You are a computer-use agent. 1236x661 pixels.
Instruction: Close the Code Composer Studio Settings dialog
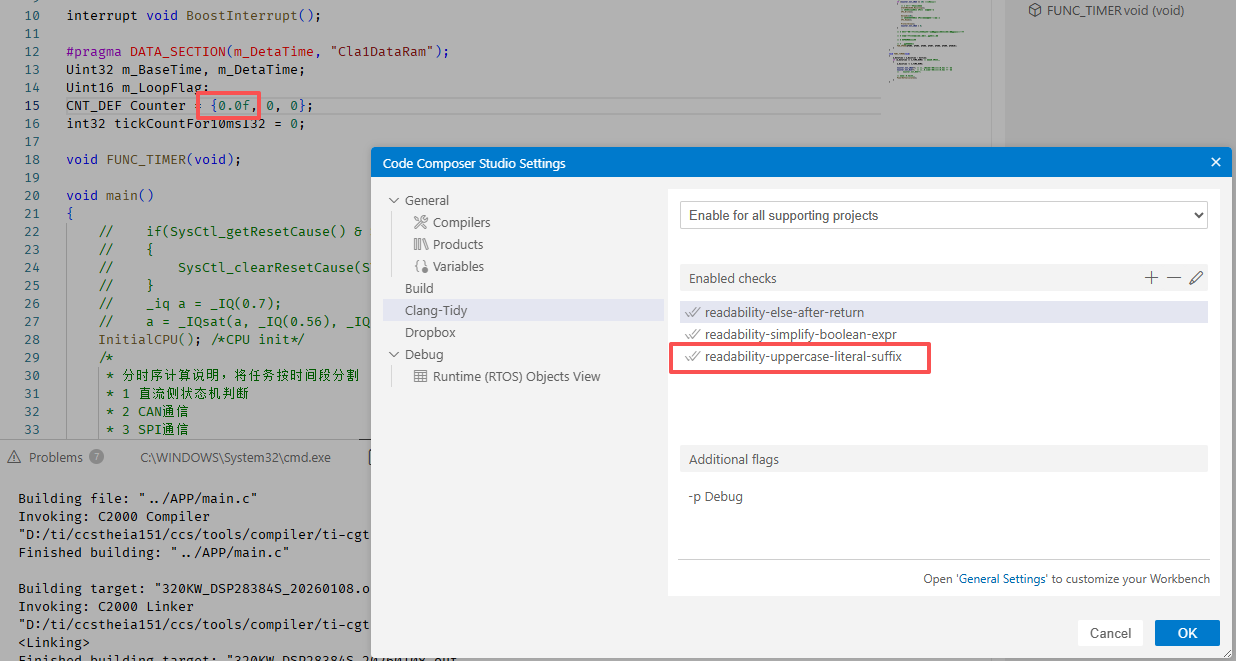coord(1216,162)
